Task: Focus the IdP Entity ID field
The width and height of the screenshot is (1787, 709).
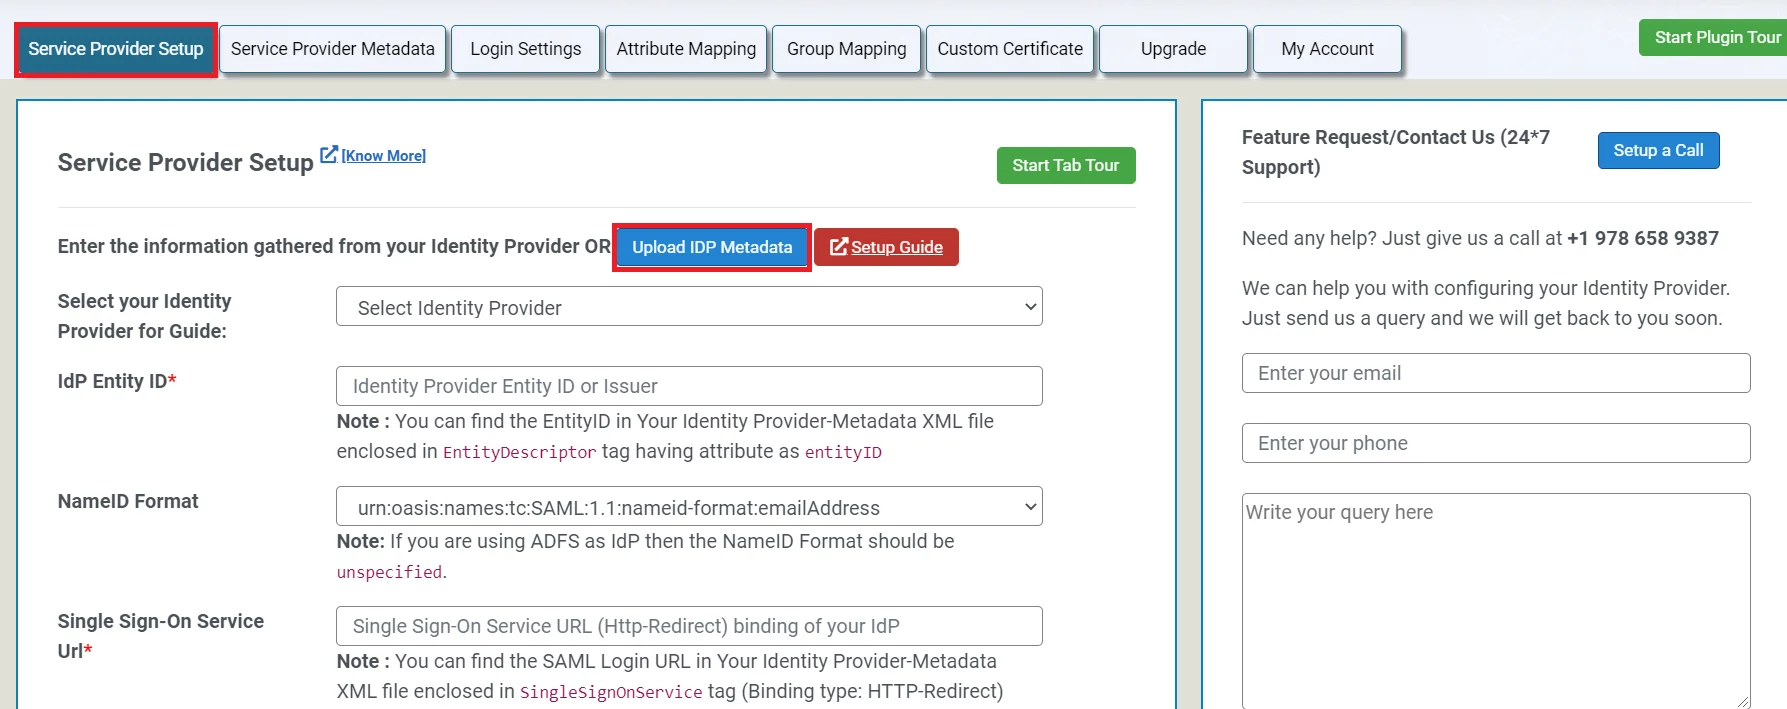Action: [x=689, y=386]
